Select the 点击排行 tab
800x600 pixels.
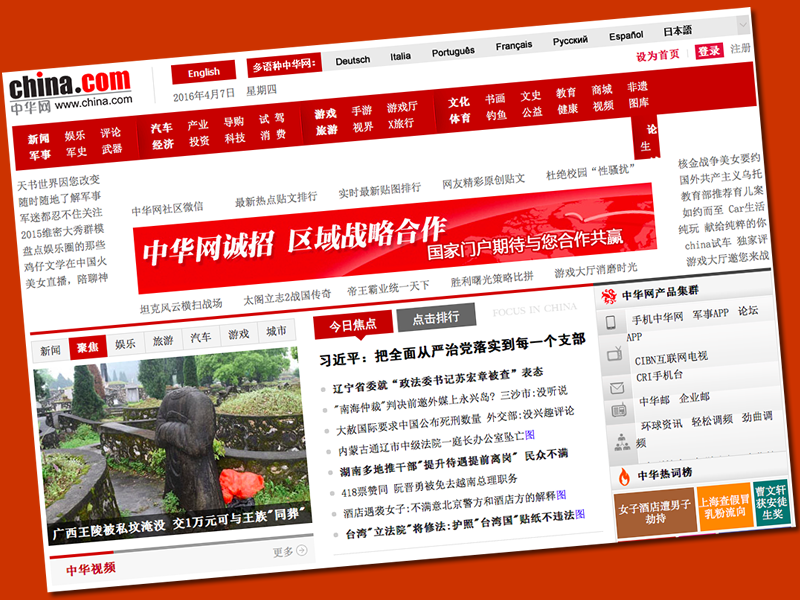[436, 317]
